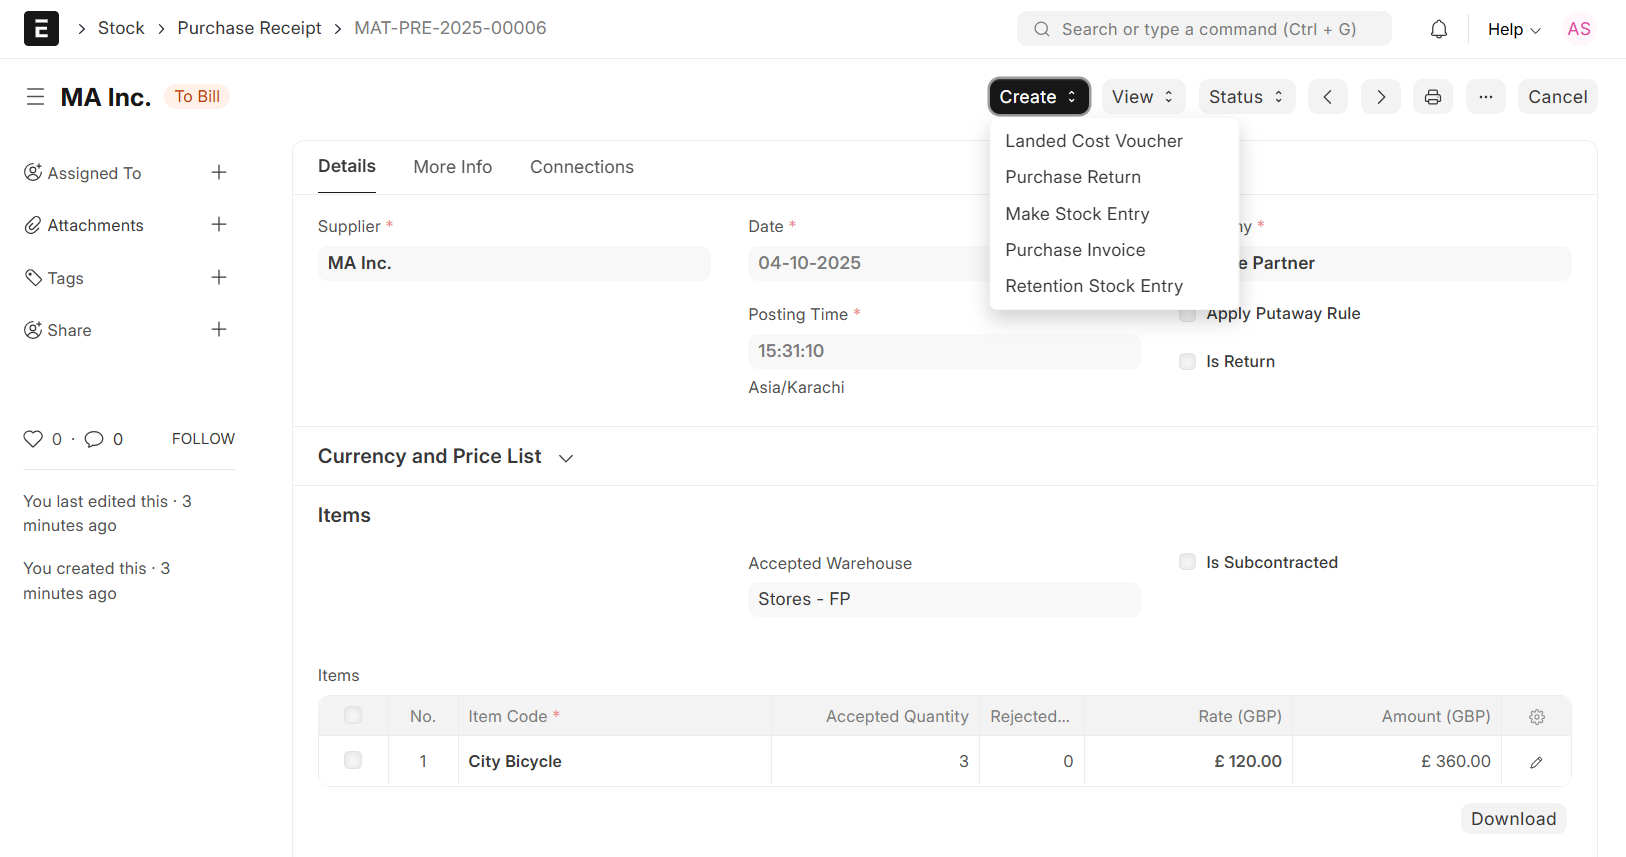Open the three-dots more options menu
Screen dimensions: 1626x857
click(x=1485, y=97)
